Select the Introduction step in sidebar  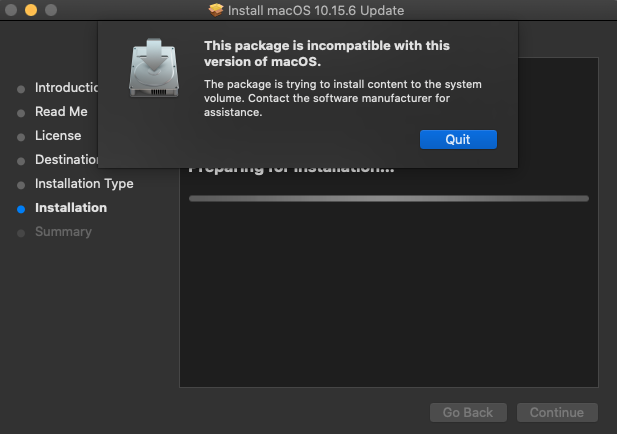tap(66, 88)
